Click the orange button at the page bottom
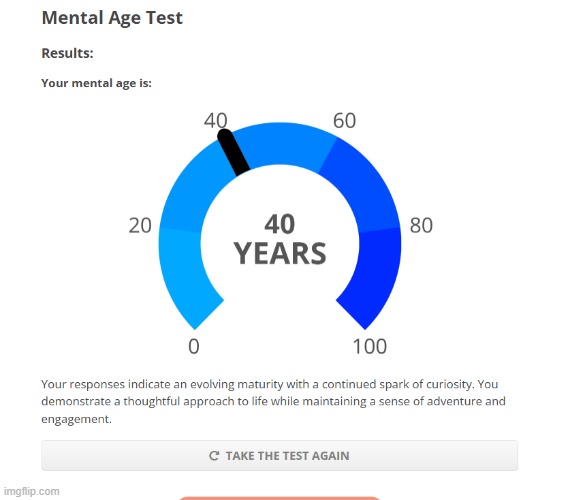Screen dimensions: 570x500 280,498
